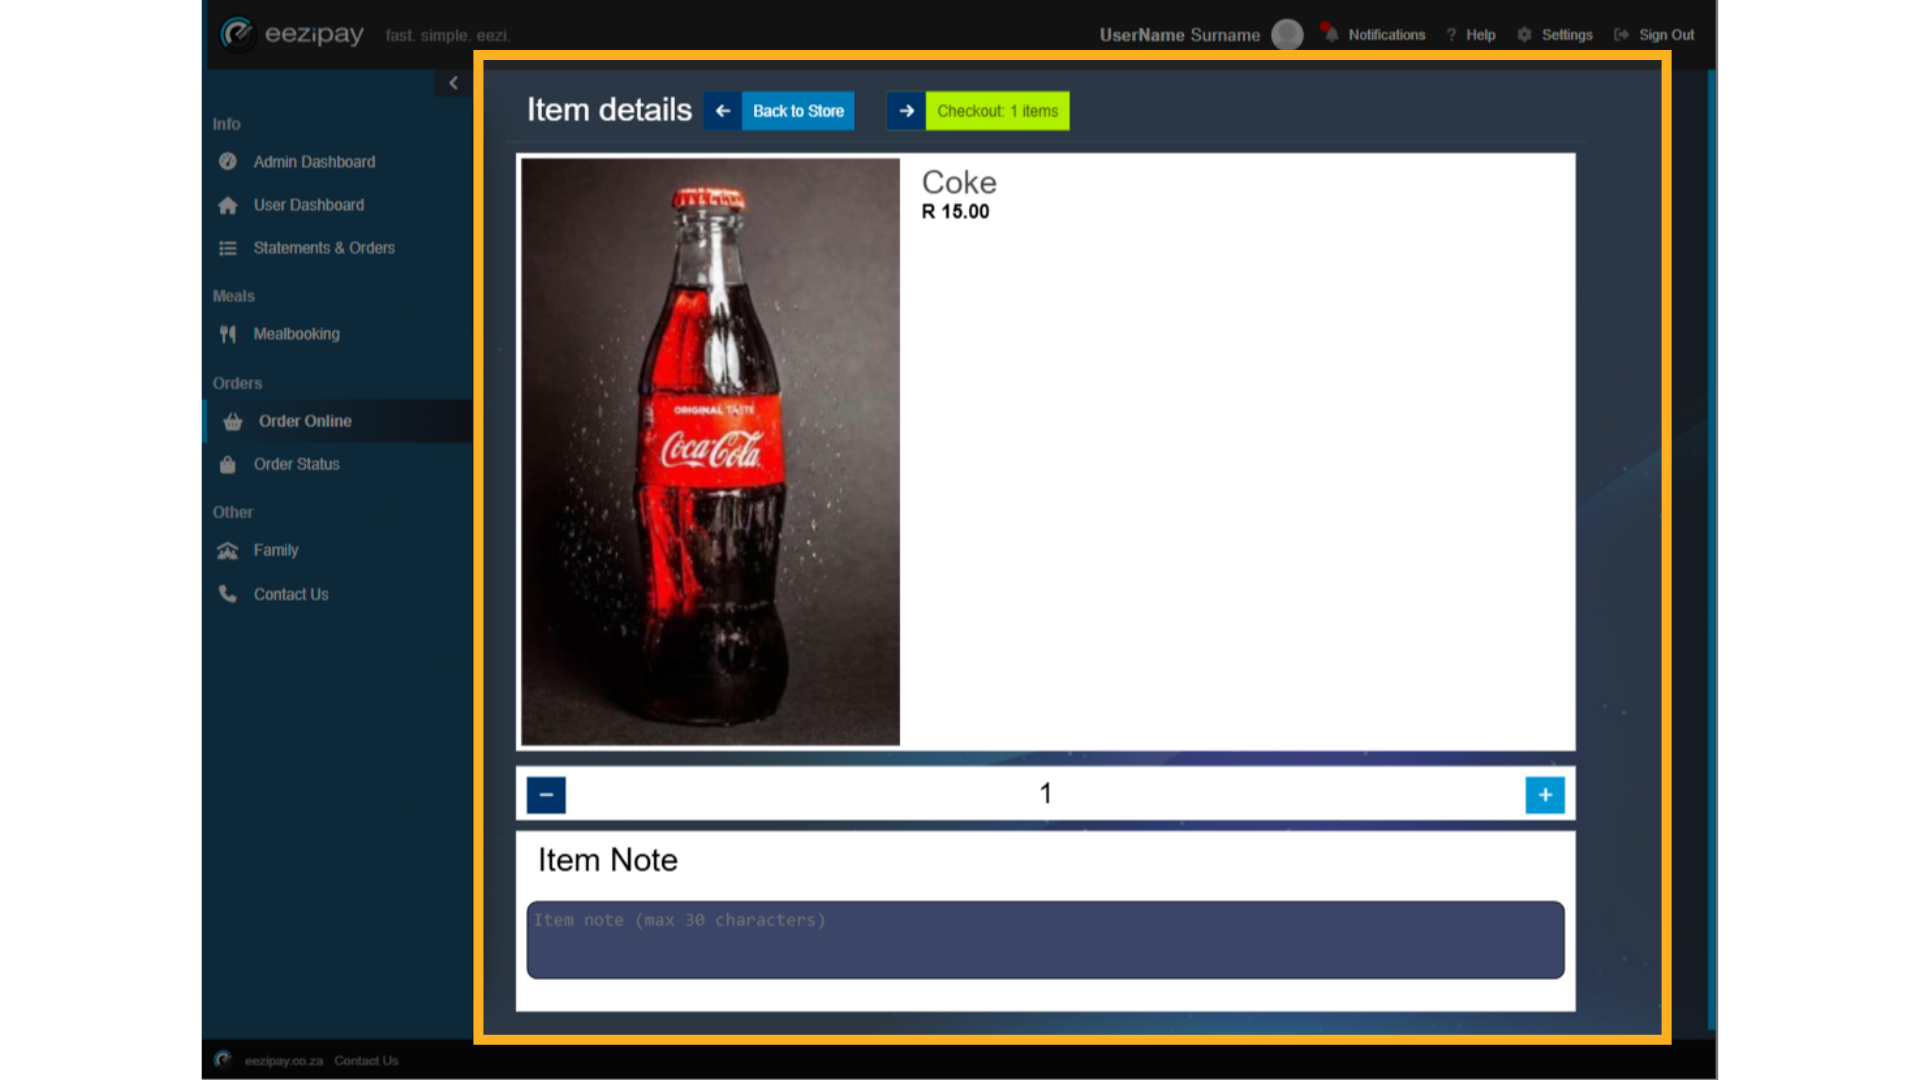Click the Mealbooking cutlery icon

[228, 334]
